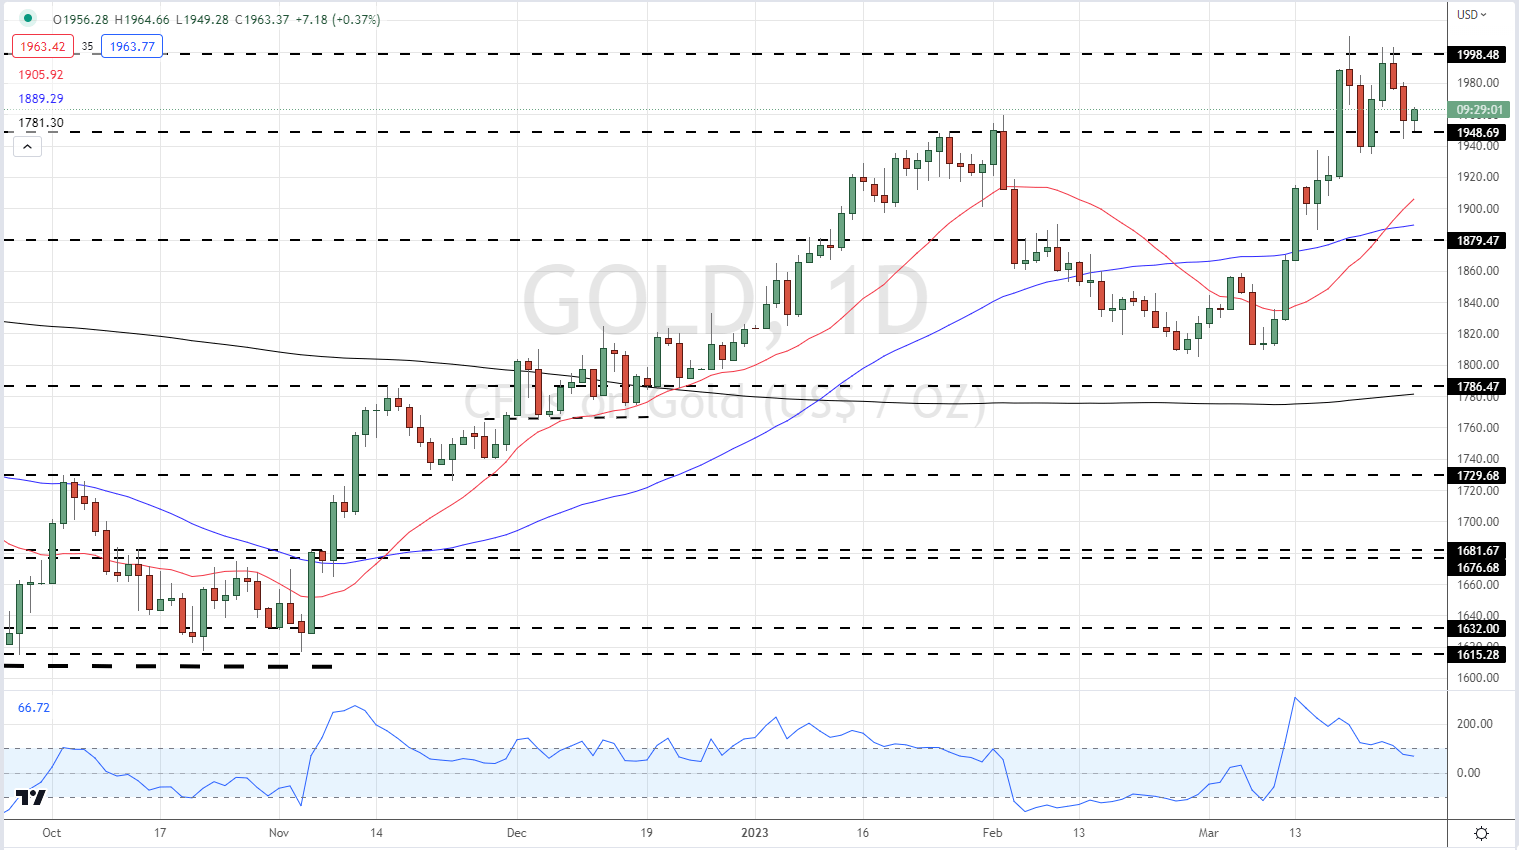Click the 1600.00 price axis label
This screenshot has height=850, width=1519.
pos(1478,678)
